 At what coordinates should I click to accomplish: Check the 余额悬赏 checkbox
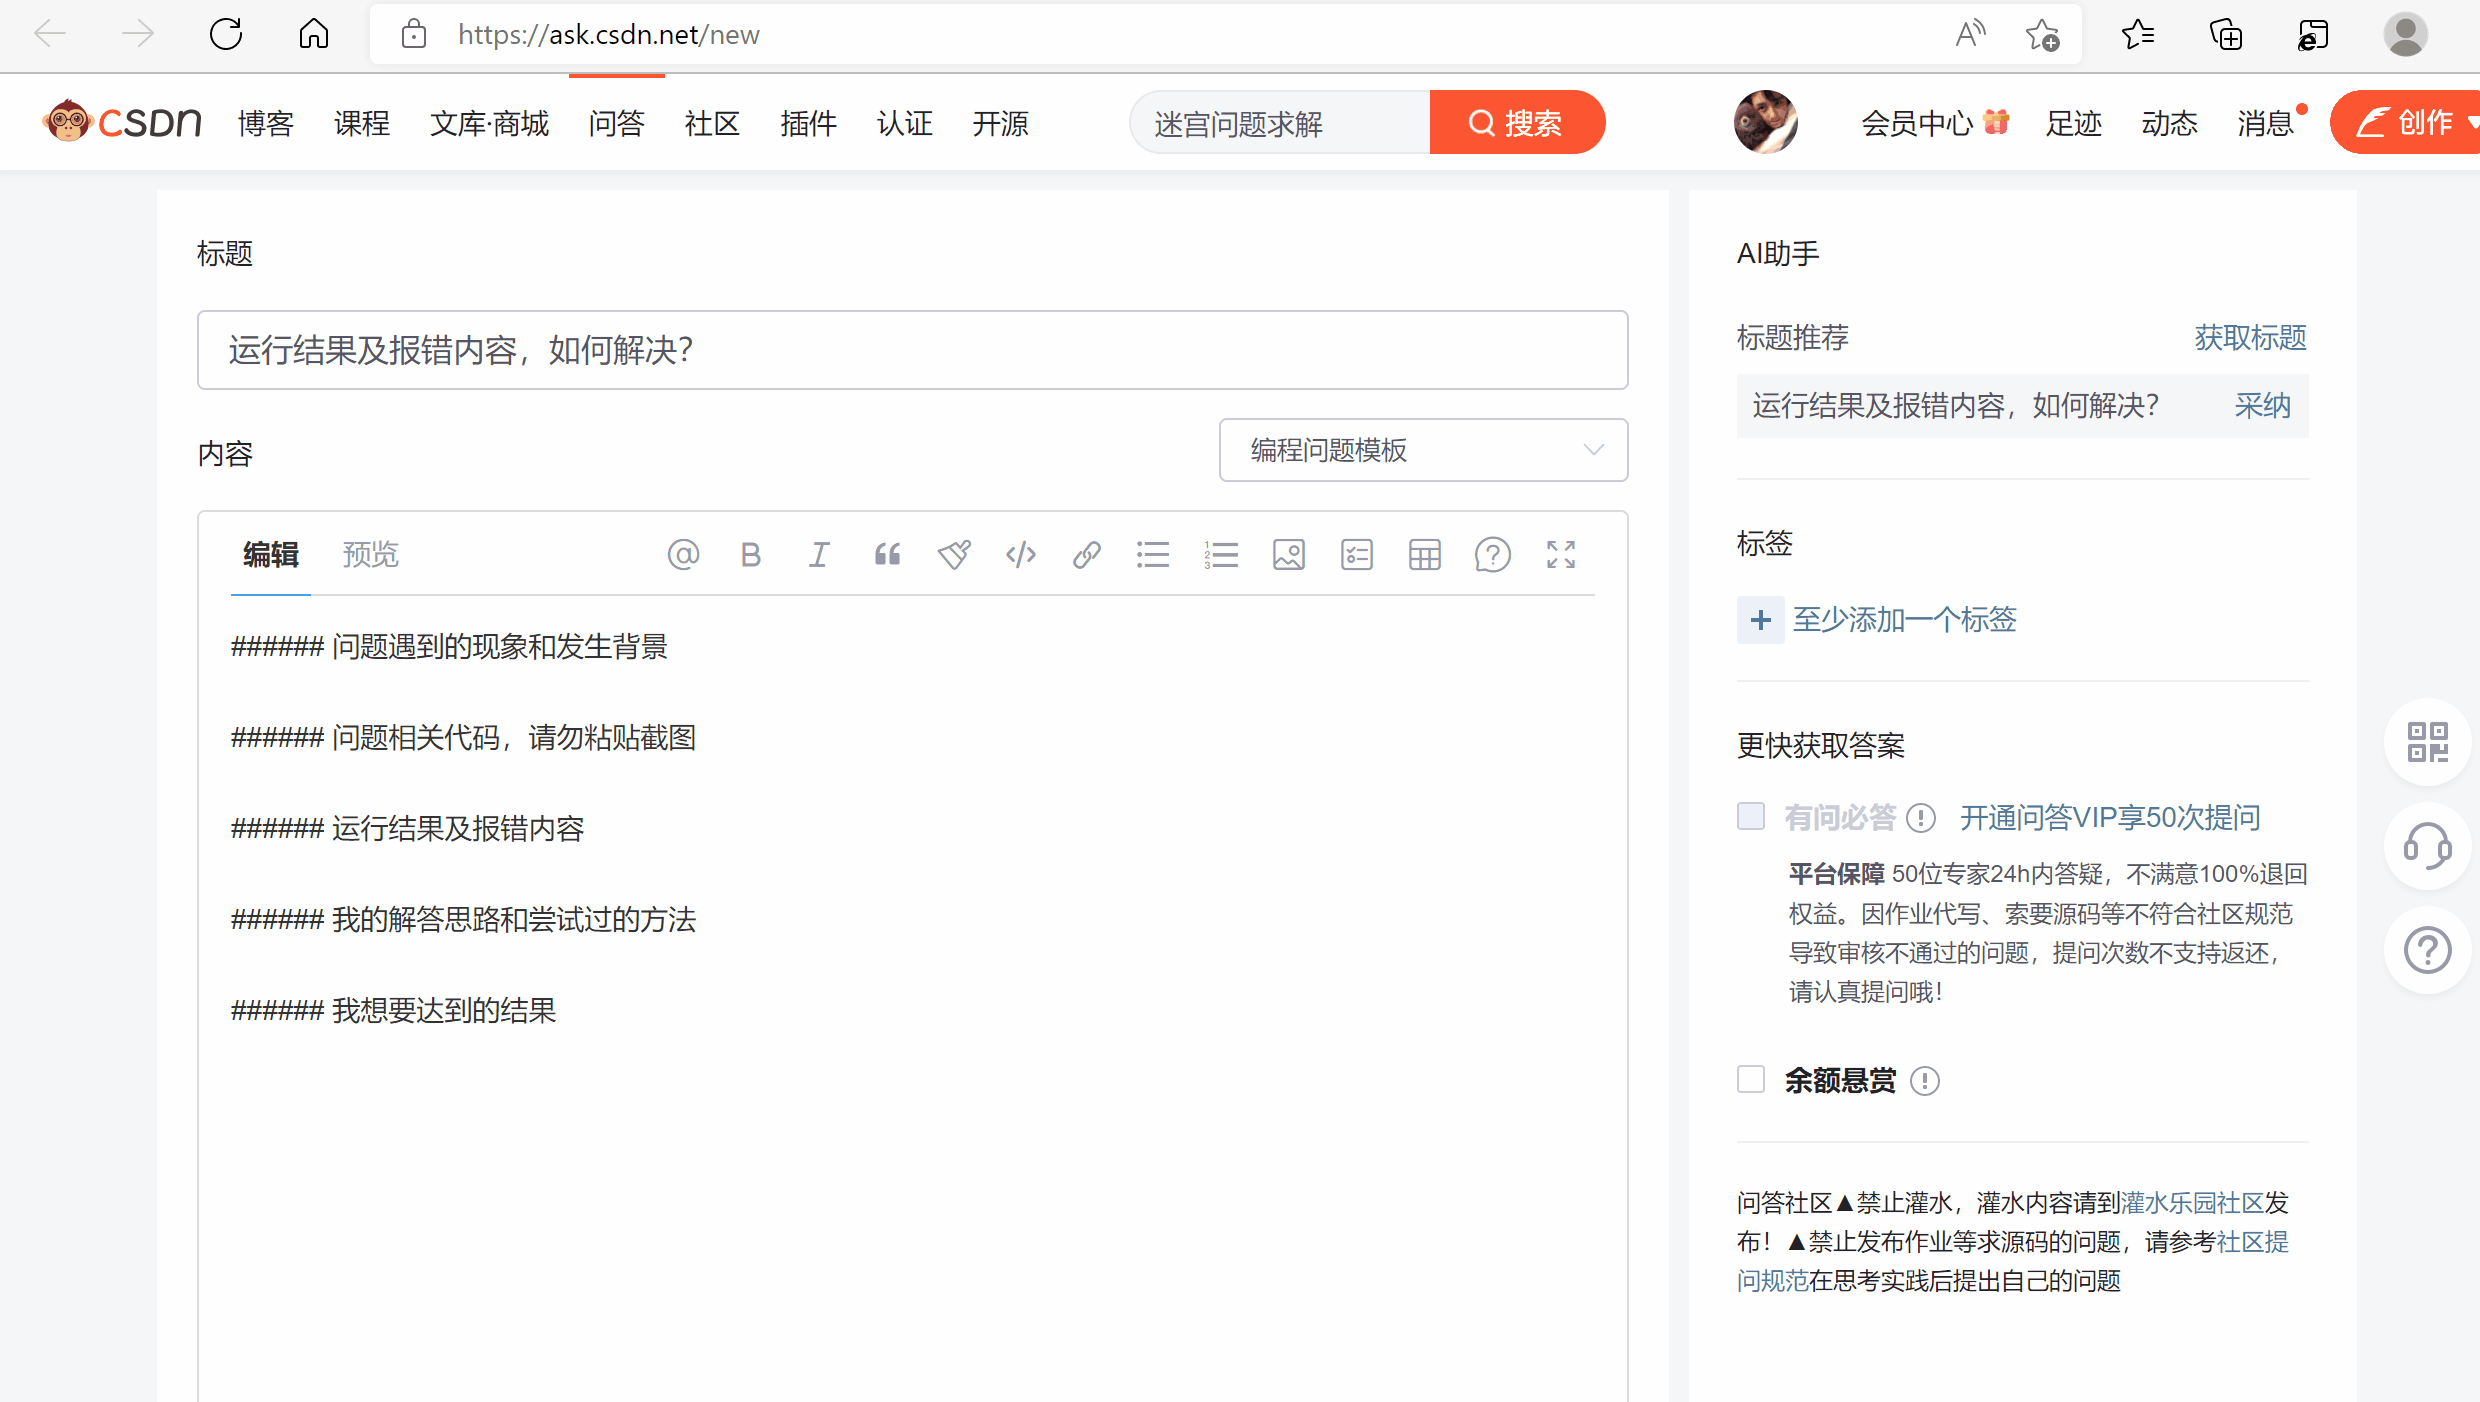coord(1751,1079)
